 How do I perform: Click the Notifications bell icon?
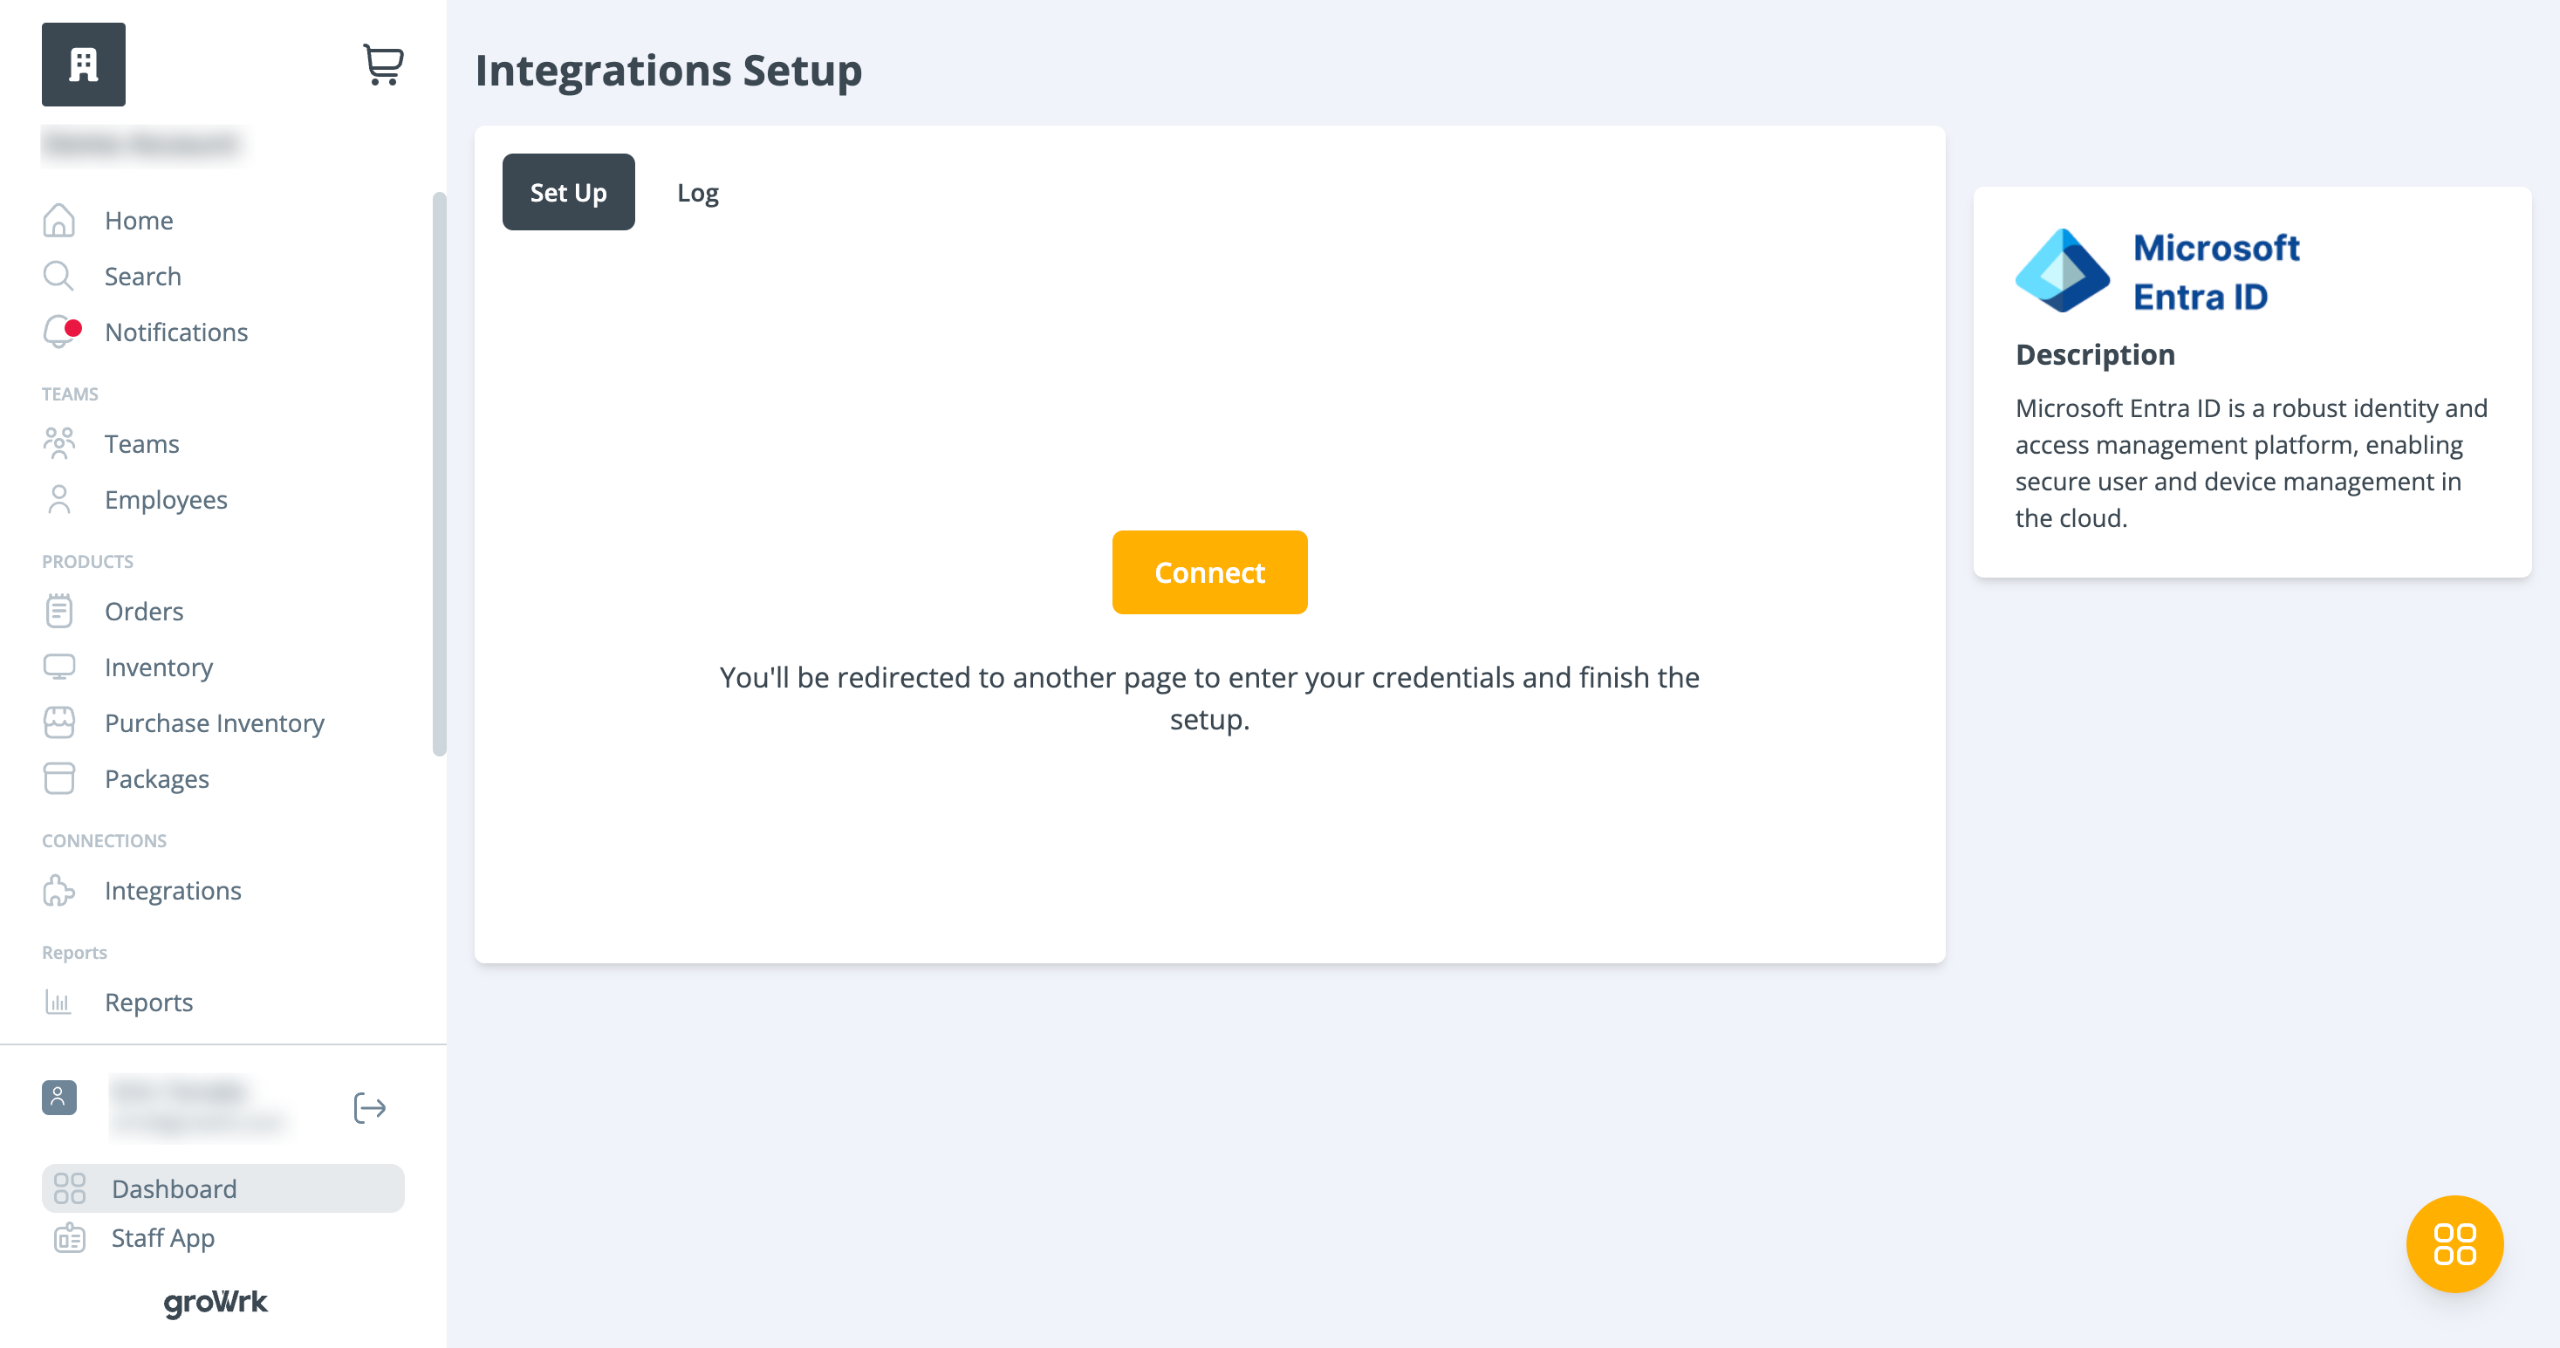tap(60, 332)
